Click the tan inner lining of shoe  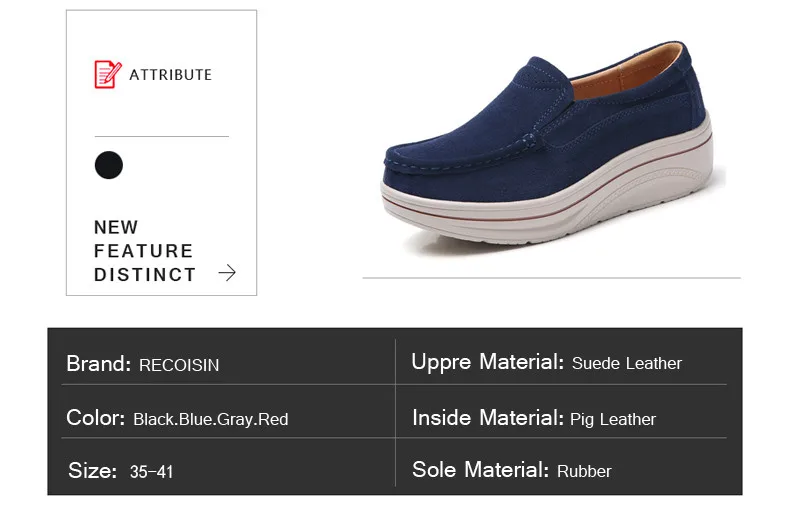pos(627,73)
